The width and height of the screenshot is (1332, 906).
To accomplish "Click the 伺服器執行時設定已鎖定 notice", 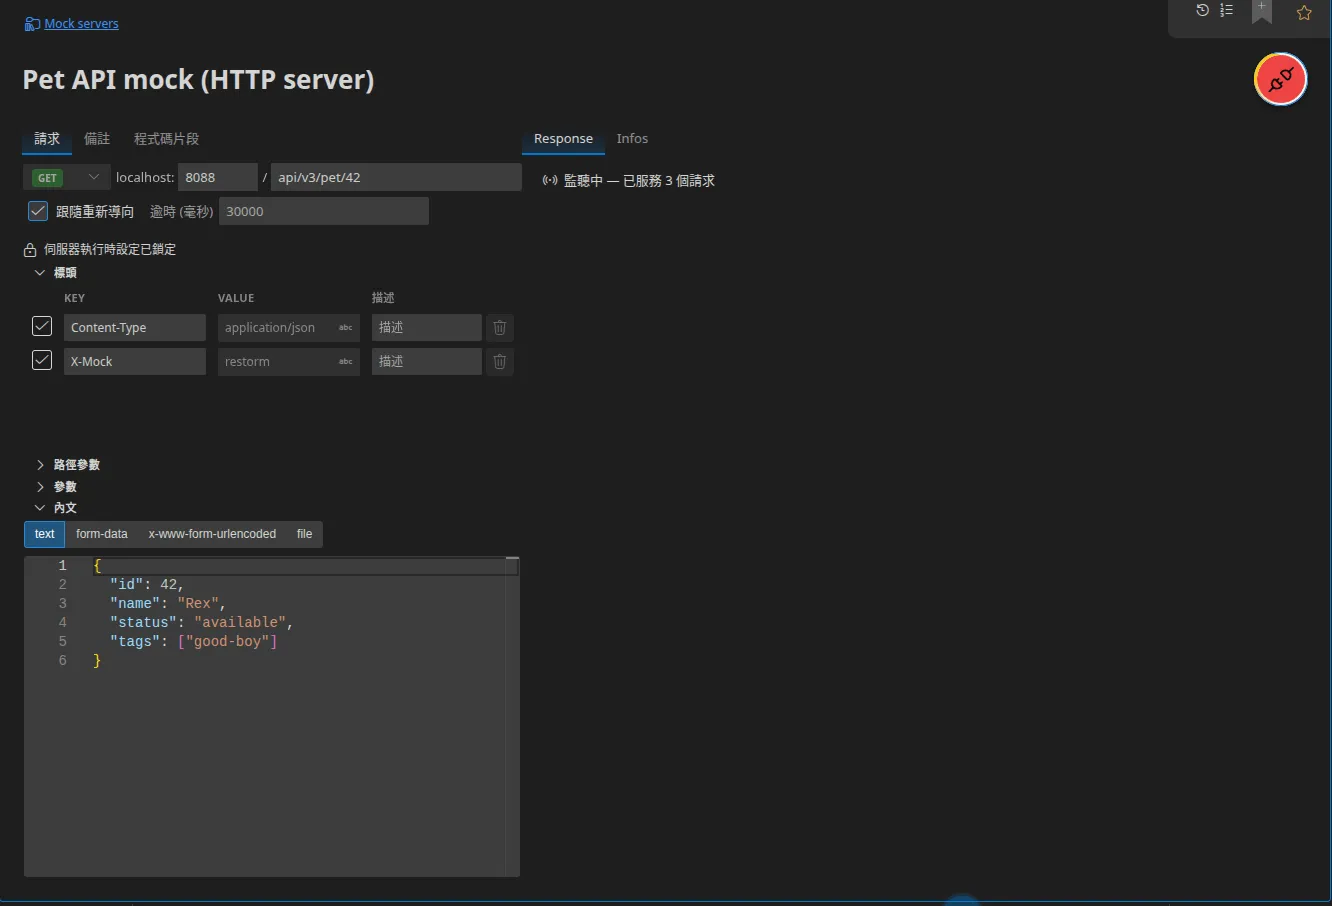I will (110, 249).
